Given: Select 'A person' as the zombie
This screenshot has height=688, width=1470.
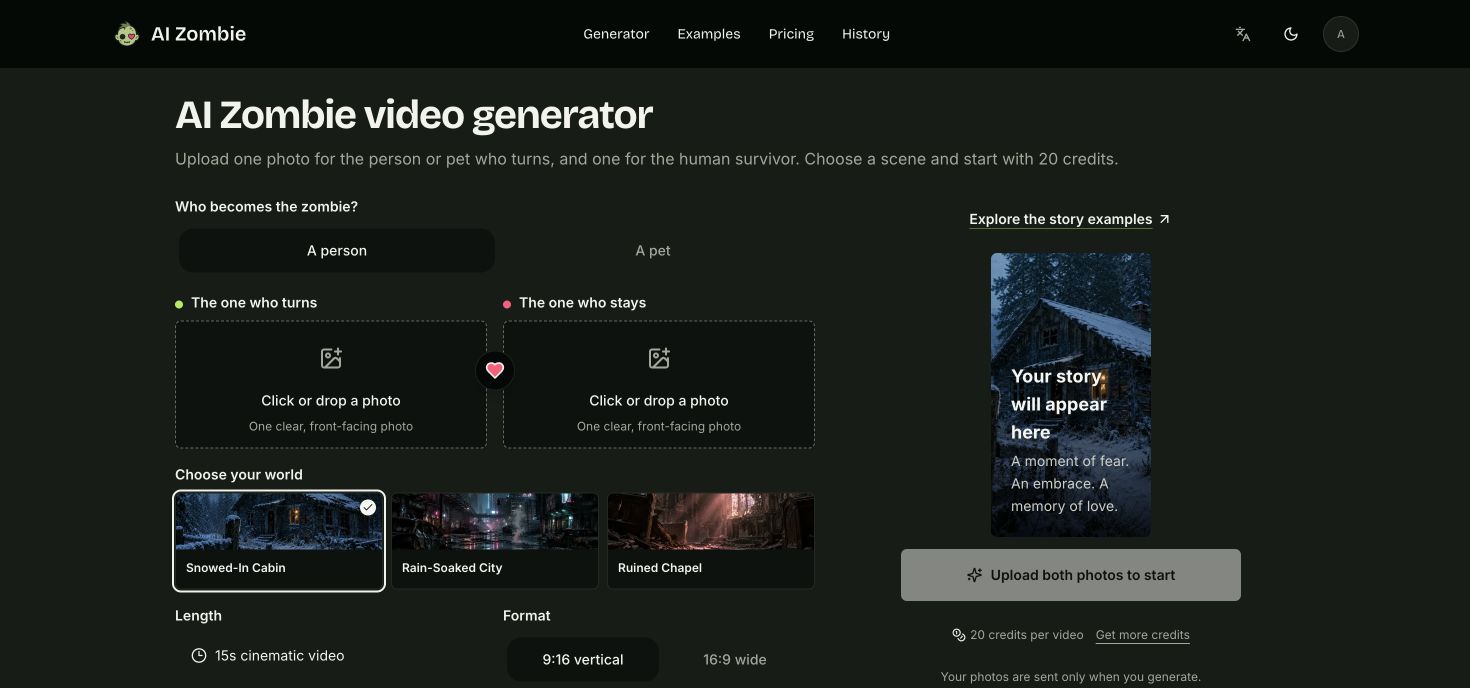Looking at the screenshot, I should tap(337, 251).
